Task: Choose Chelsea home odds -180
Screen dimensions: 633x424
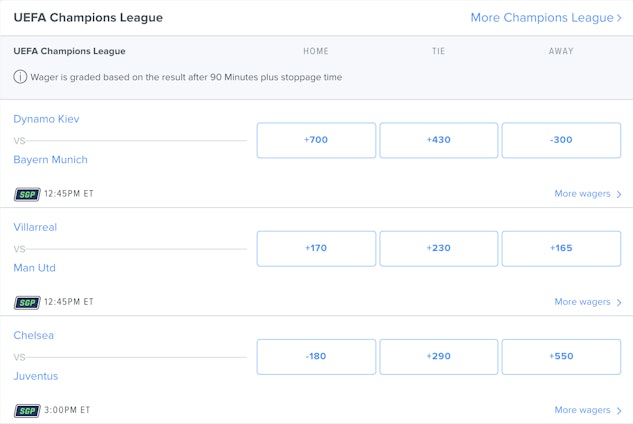Action: [x=316, y=356]
